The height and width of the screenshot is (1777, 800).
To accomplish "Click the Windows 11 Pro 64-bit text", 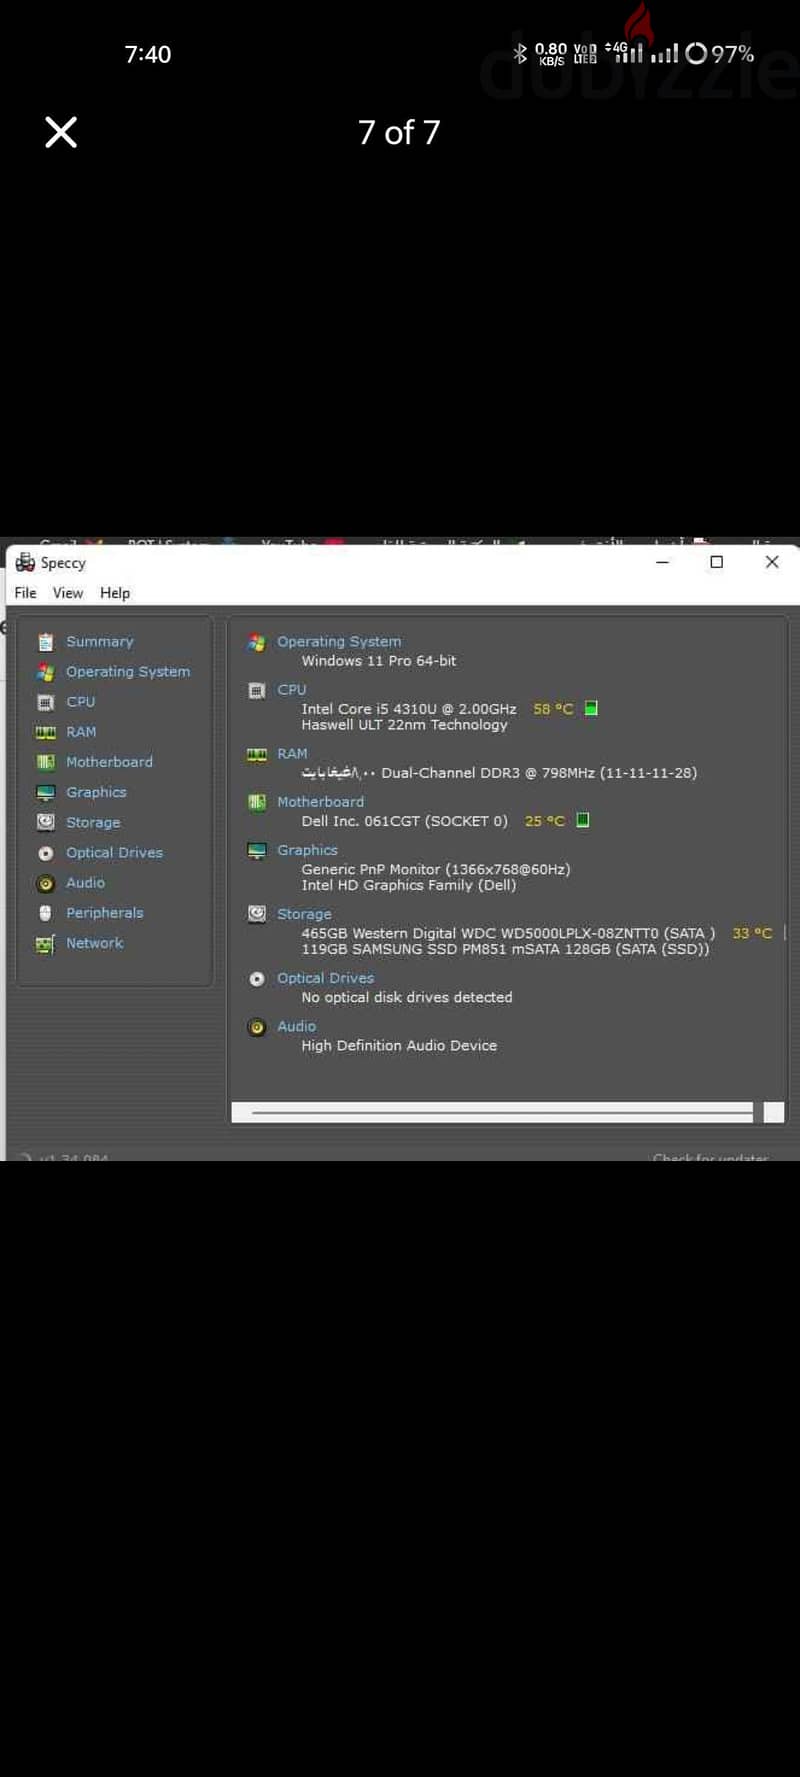I will coord(379,661).
